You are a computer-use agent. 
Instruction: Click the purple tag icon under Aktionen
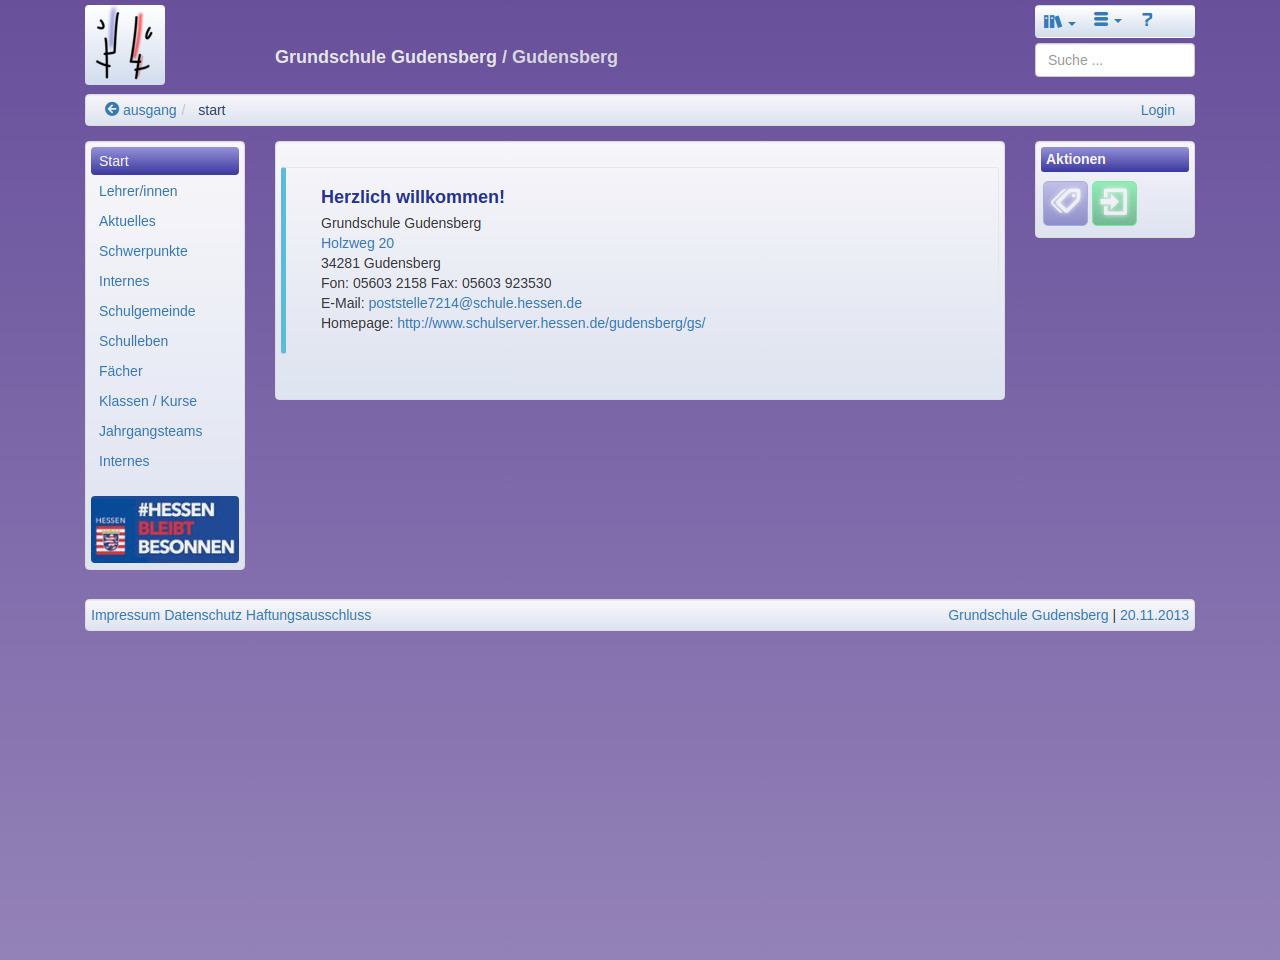(1065, 203)
